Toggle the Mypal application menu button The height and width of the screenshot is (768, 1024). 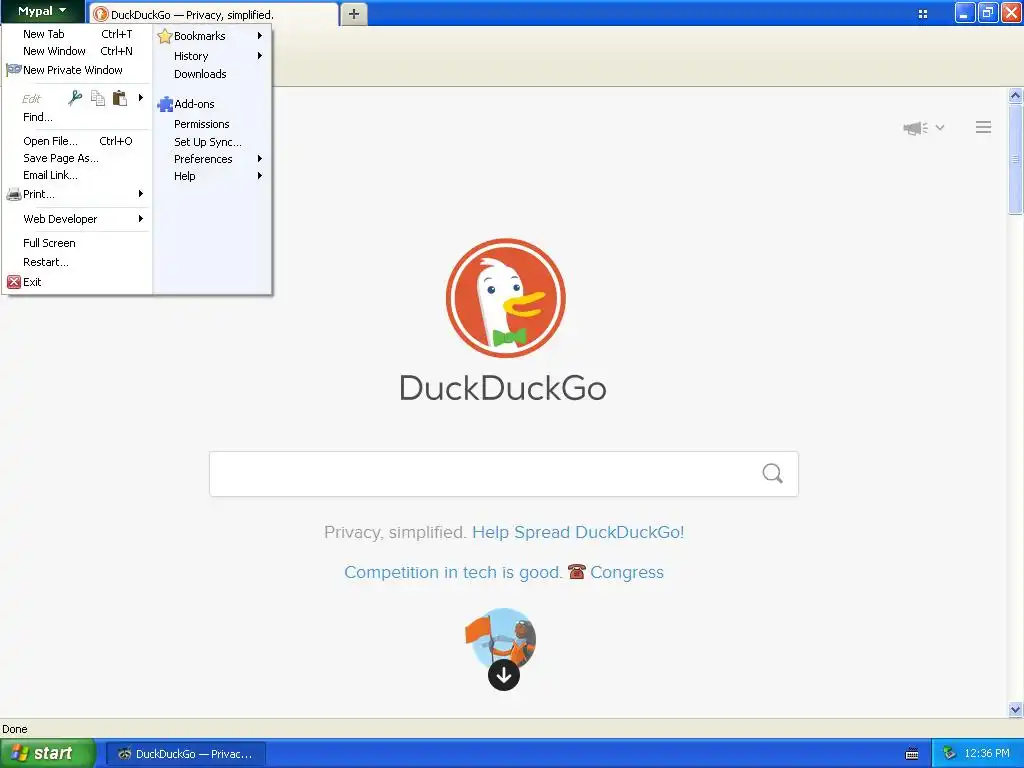click(42, 11)
